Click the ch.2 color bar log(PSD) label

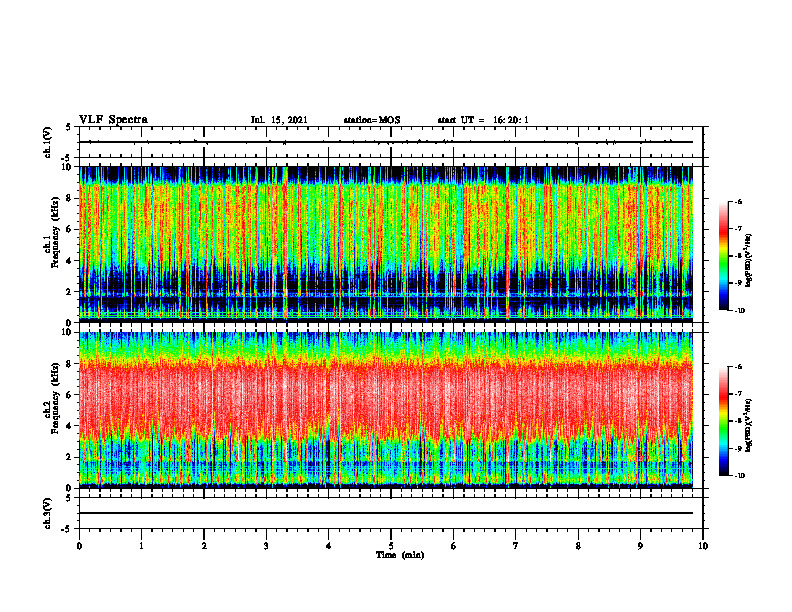tap(748, 424)
